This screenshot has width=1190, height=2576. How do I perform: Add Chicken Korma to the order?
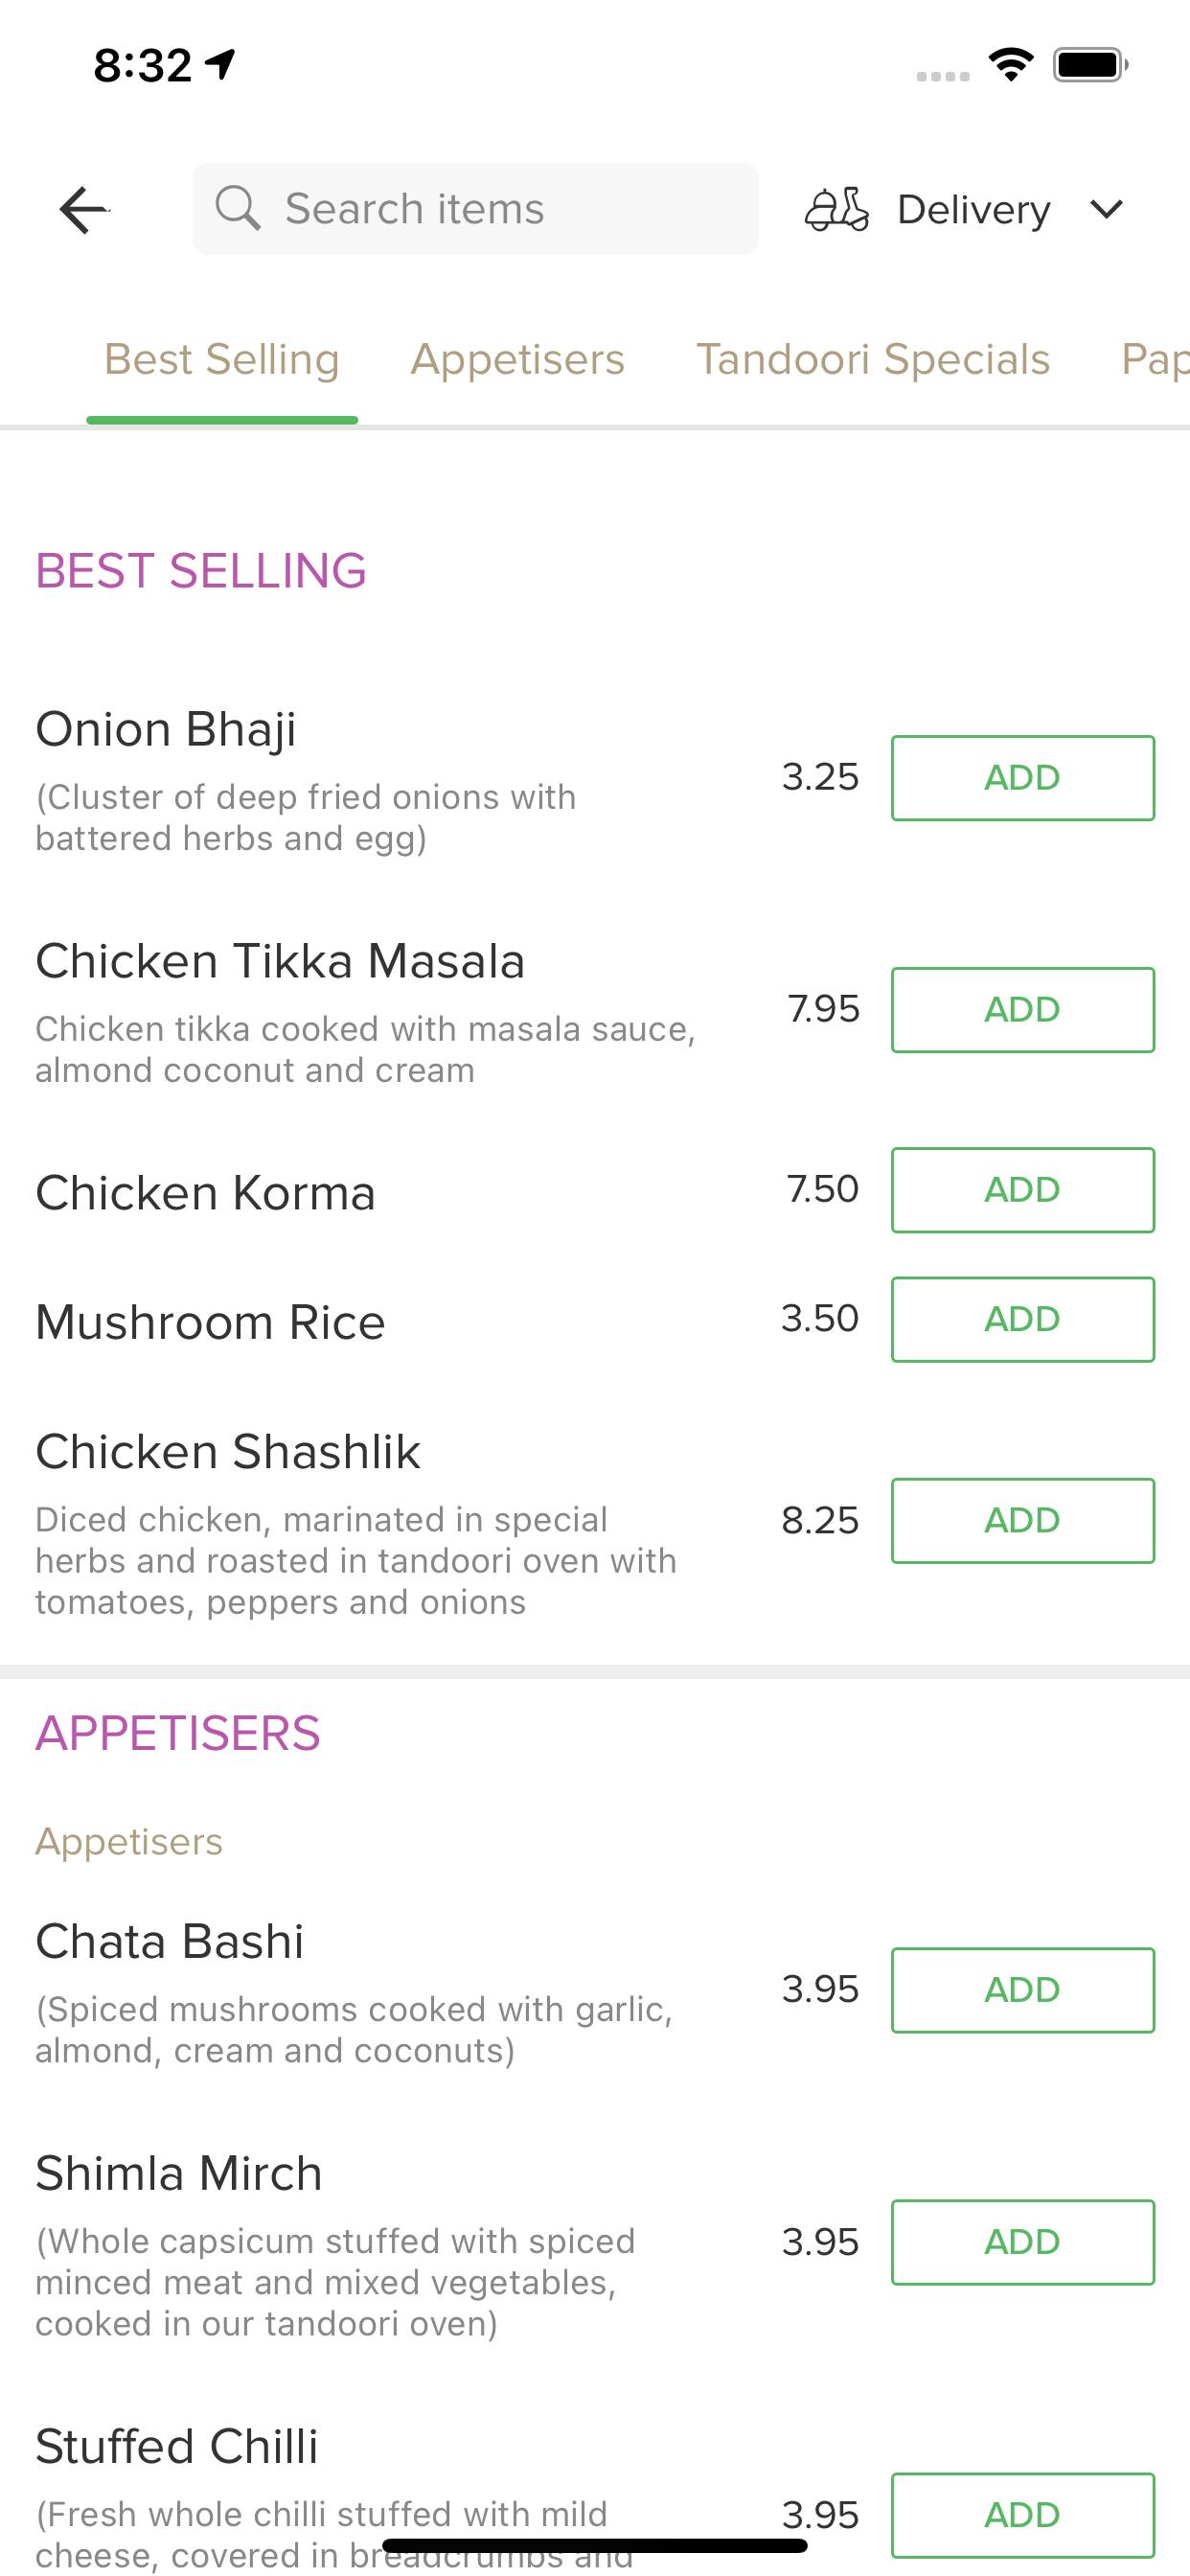(1022, 1190)
